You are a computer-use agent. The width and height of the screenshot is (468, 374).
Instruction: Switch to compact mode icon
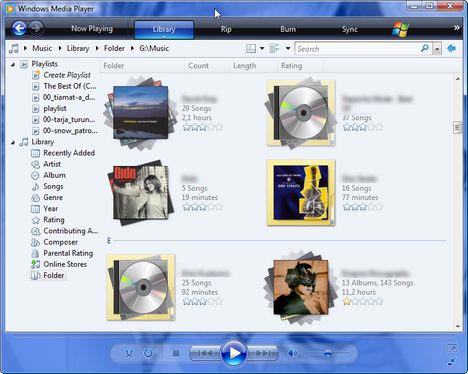[452, 361]
